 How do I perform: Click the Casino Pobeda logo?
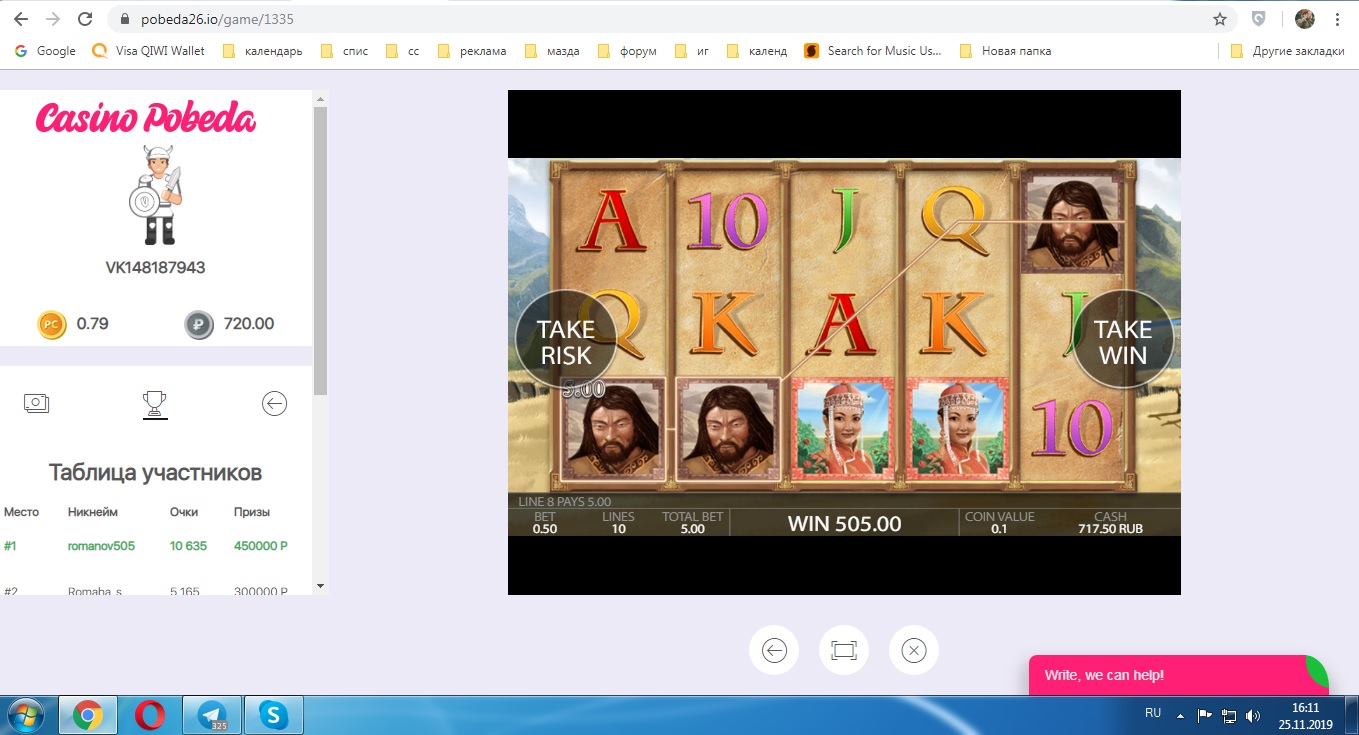point(146,119)
